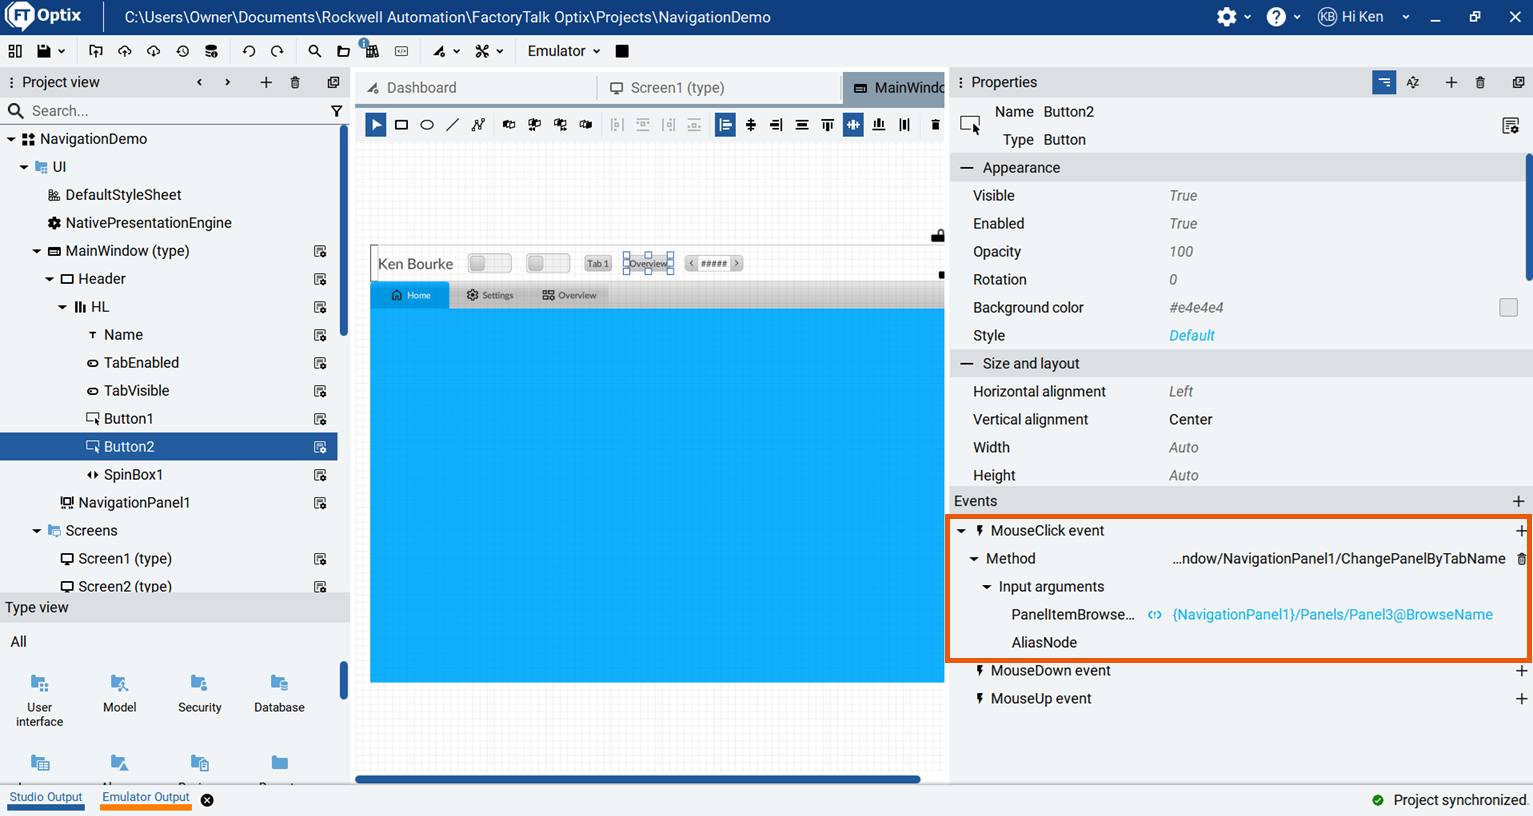The image size is (1533, 816).
Task: Redo the last undone action
Action: (277, 51)
